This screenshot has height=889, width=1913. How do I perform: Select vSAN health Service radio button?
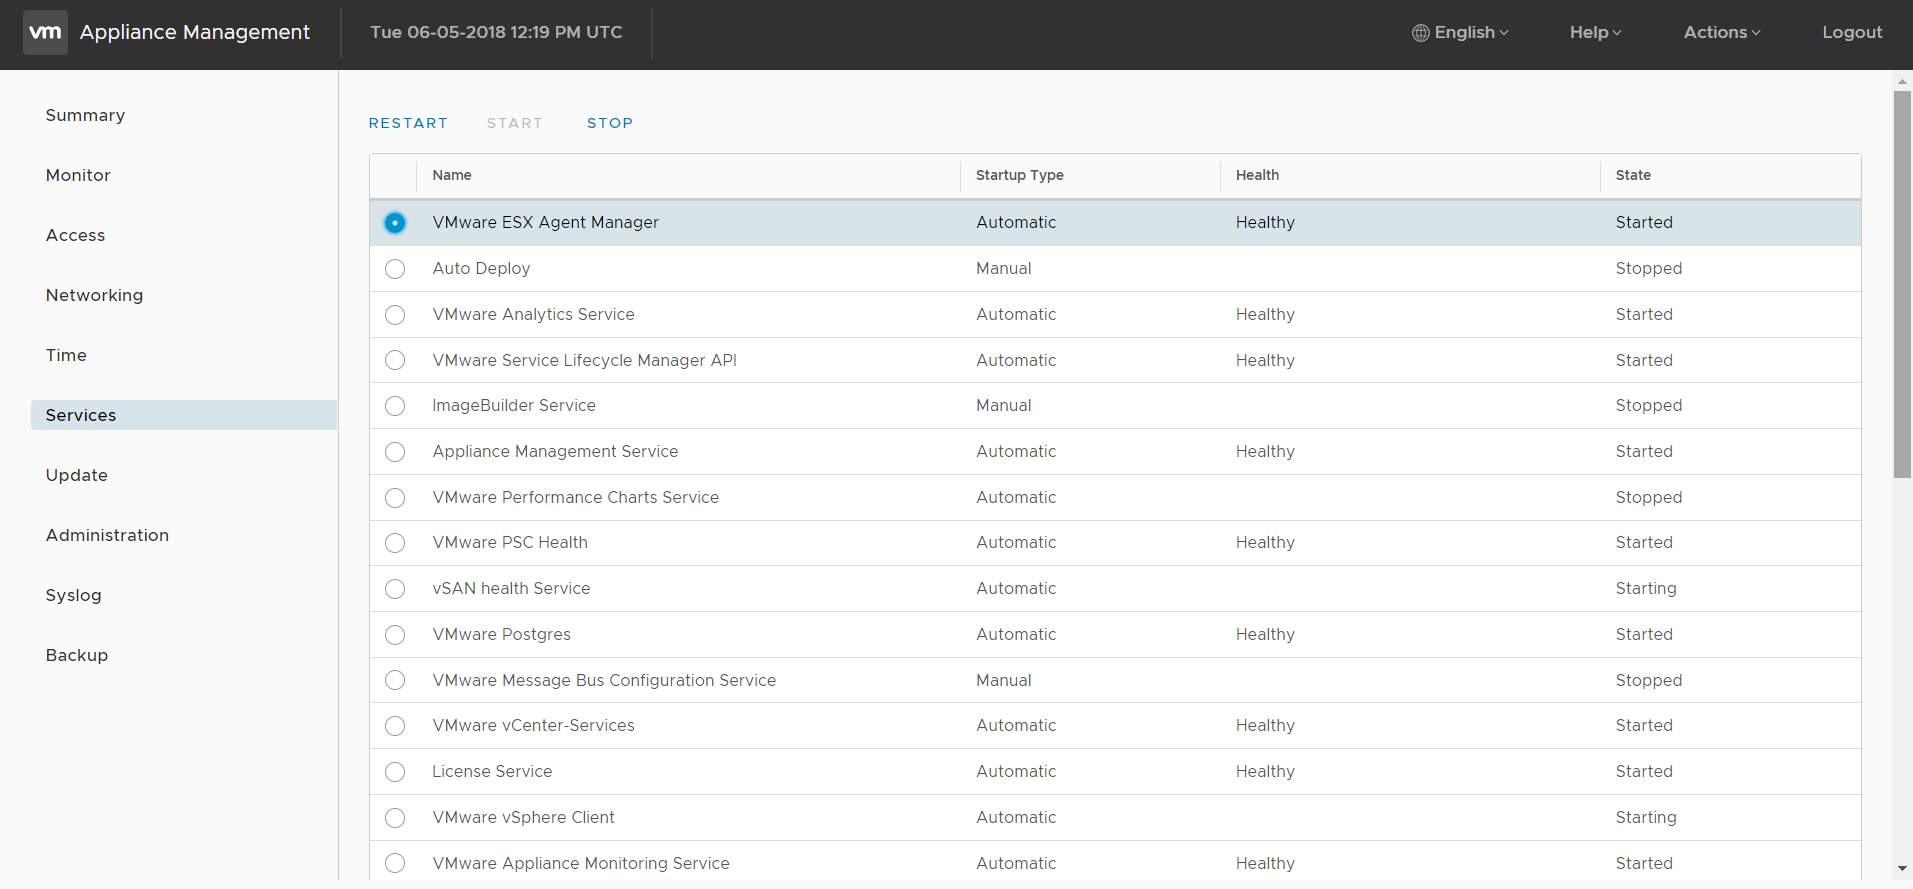[x=395, y=589]
